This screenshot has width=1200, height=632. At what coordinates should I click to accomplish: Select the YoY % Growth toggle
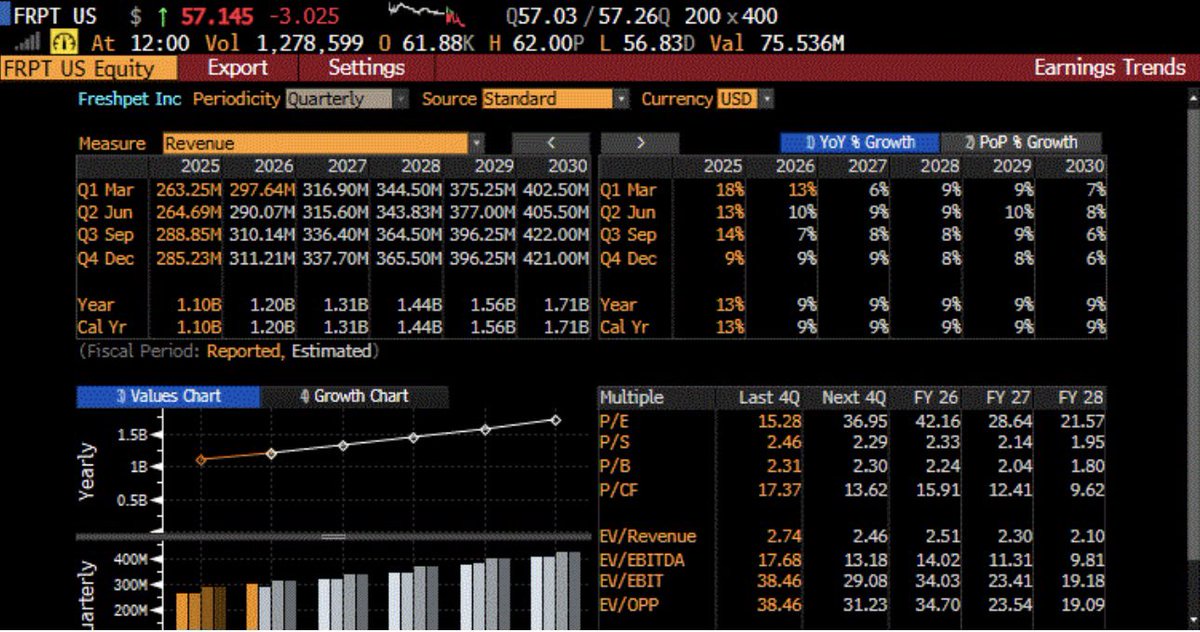(x=860, y=143)
